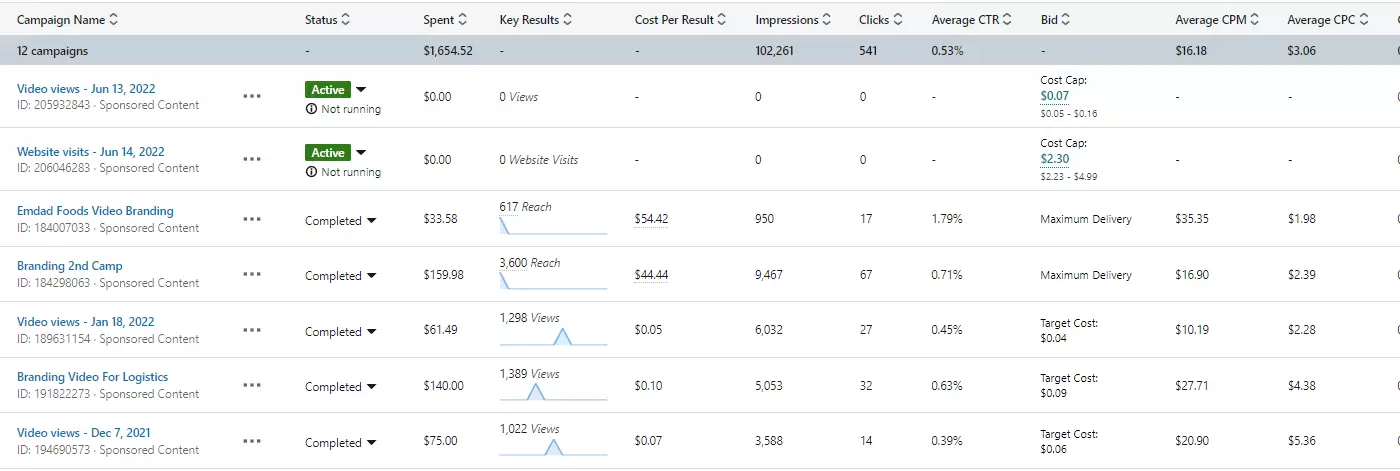This screenshot has height=471, width=1400.
Task: Expand Active status dropdown for Video views Jun 13
Action: [361, 90]
